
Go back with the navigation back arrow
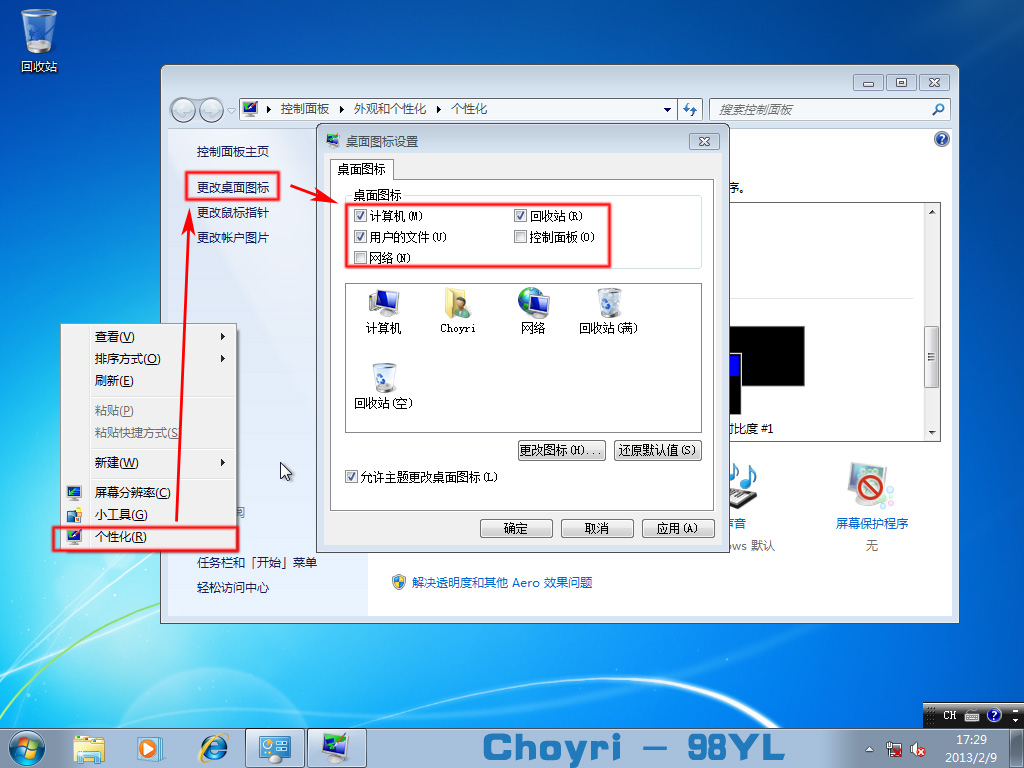point(183,110)
